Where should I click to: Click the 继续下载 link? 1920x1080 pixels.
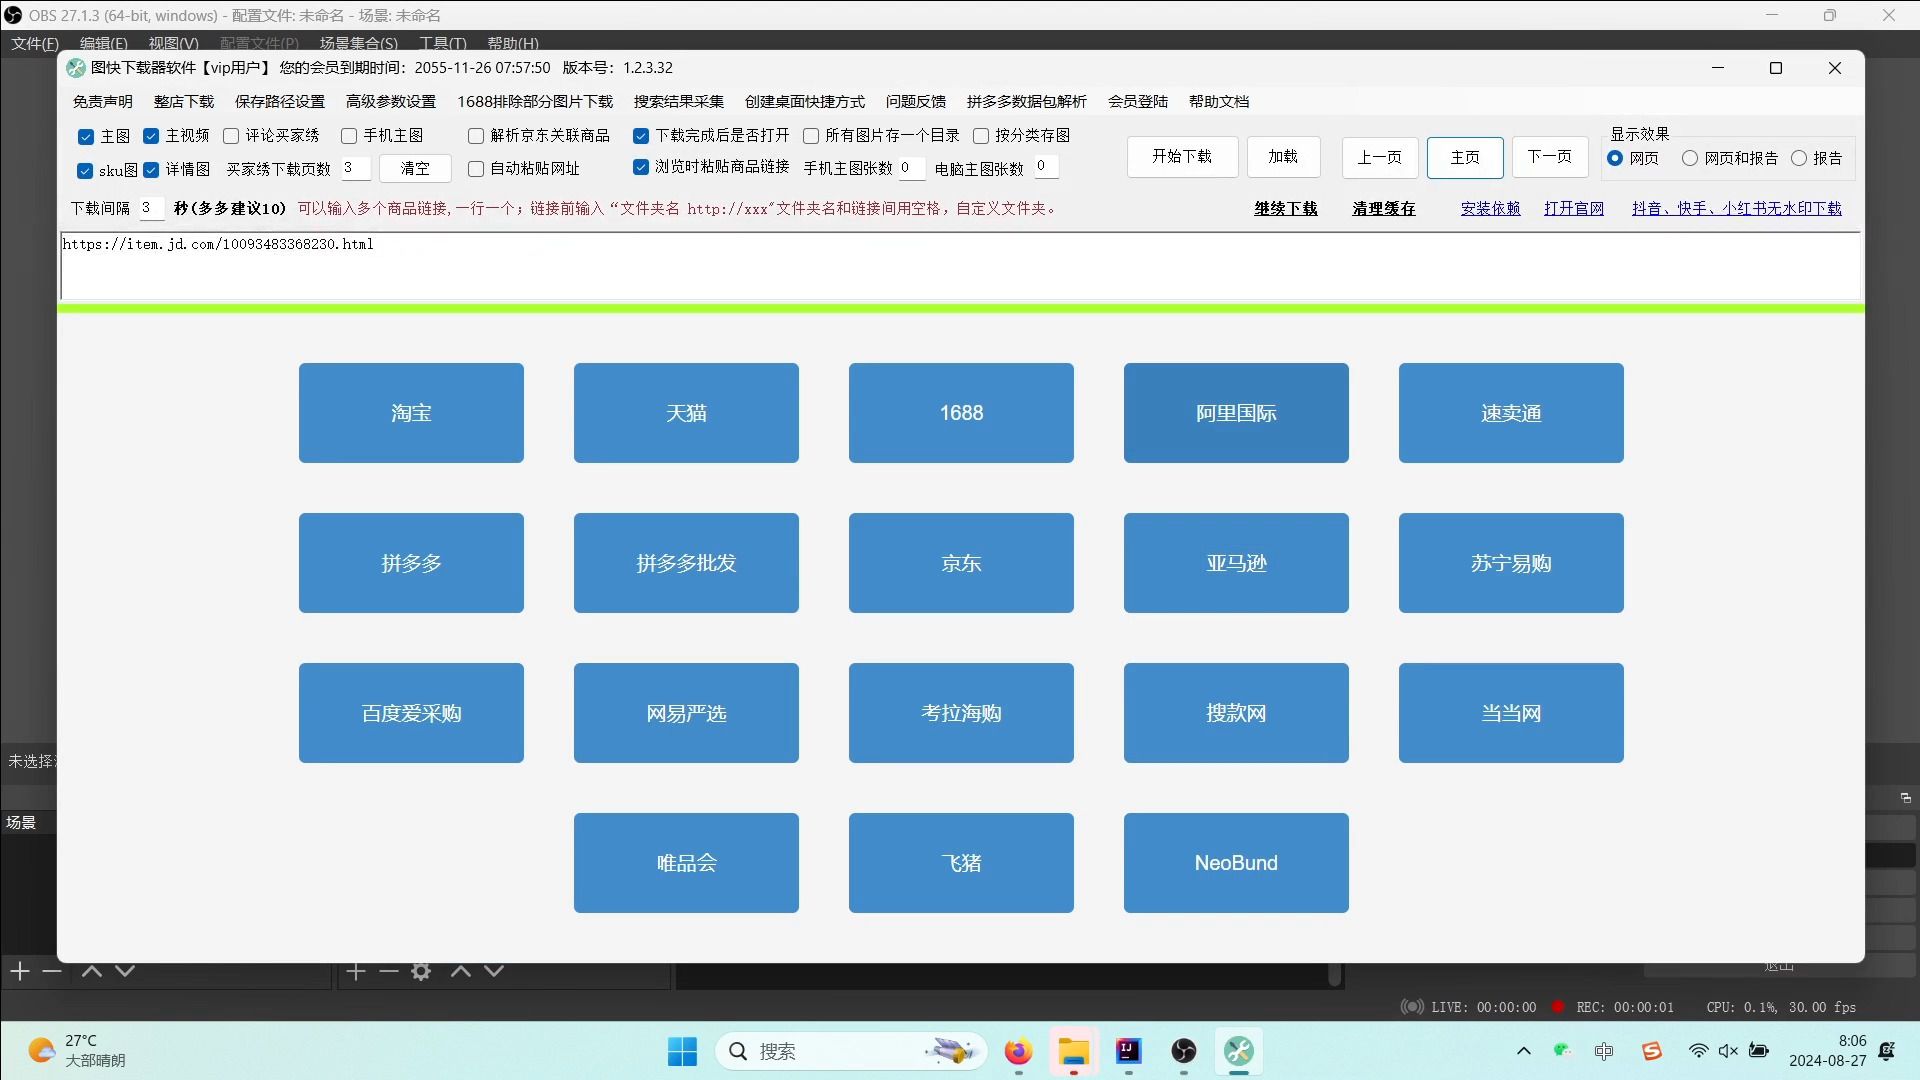click(1286, 208)
